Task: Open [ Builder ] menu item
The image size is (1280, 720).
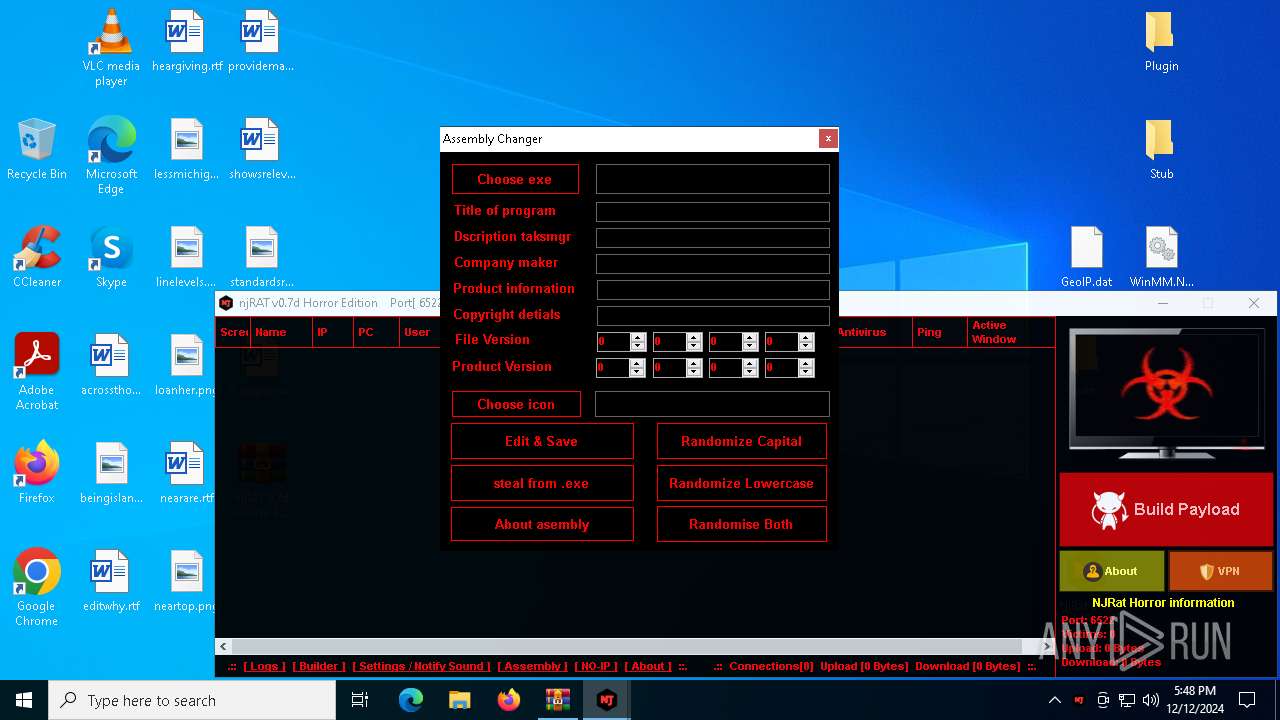Action: pos(320,666)
